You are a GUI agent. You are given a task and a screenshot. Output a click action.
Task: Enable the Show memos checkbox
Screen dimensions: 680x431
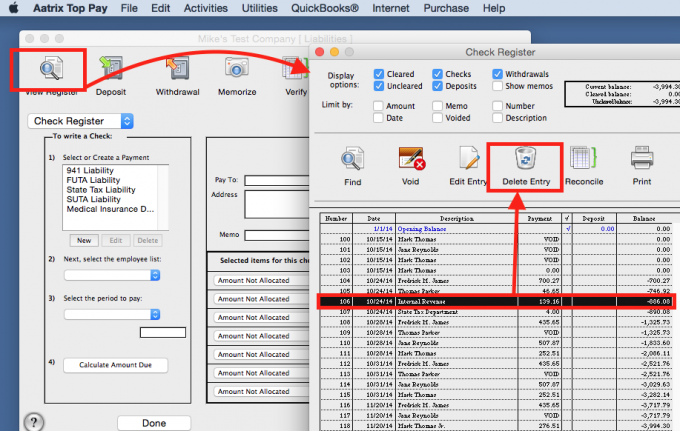(497, 86)
